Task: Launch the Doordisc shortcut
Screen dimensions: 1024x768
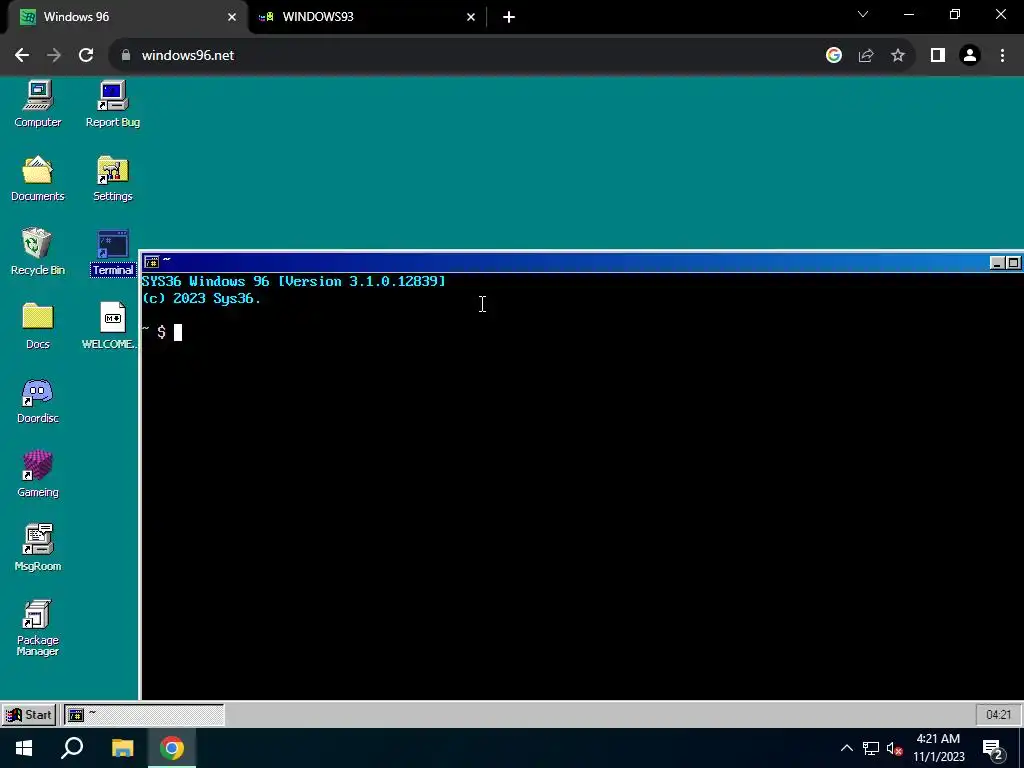Action: 38,400
